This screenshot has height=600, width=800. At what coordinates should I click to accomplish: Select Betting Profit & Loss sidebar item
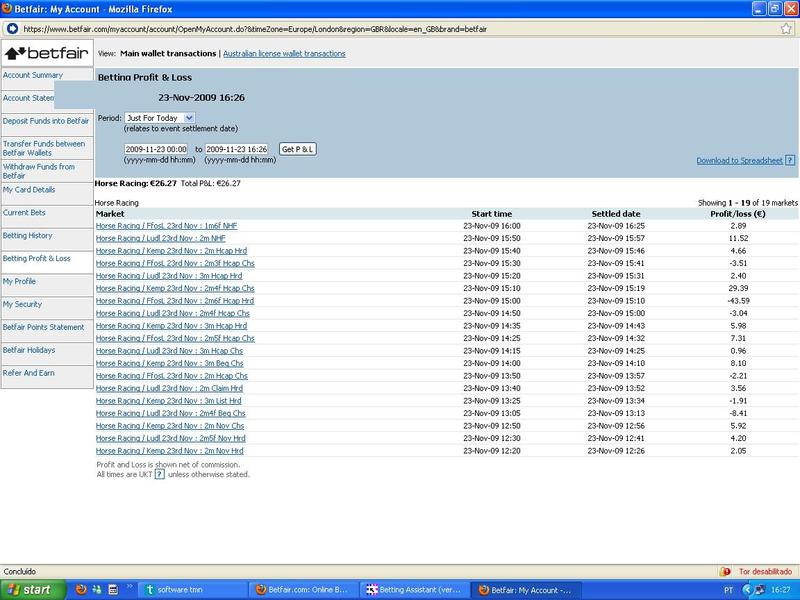coord(37,258)
